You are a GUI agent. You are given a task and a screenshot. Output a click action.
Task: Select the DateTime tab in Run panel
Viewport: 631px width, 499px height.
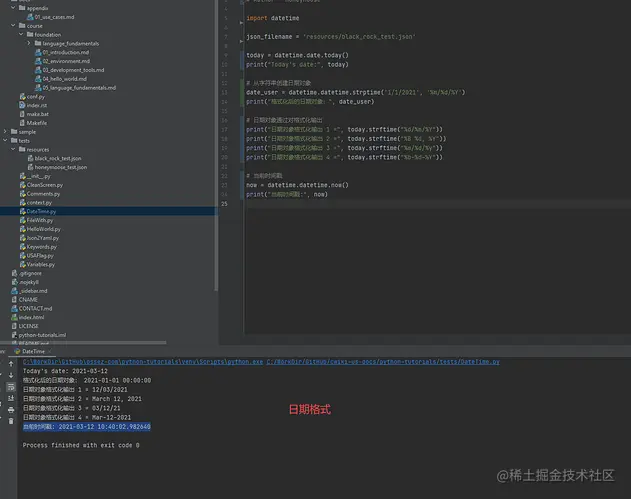(x=33, y=351)
